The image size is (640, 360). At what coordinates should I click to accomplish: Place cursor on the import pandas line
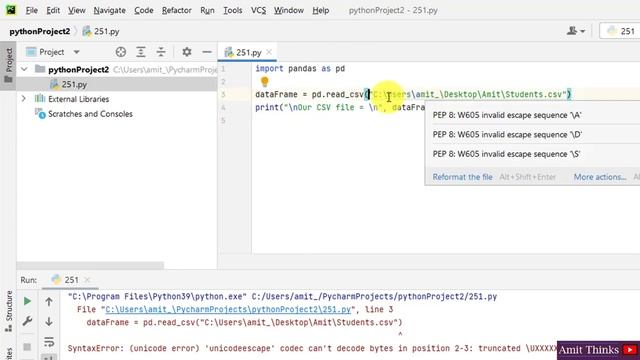click(300, 69)
